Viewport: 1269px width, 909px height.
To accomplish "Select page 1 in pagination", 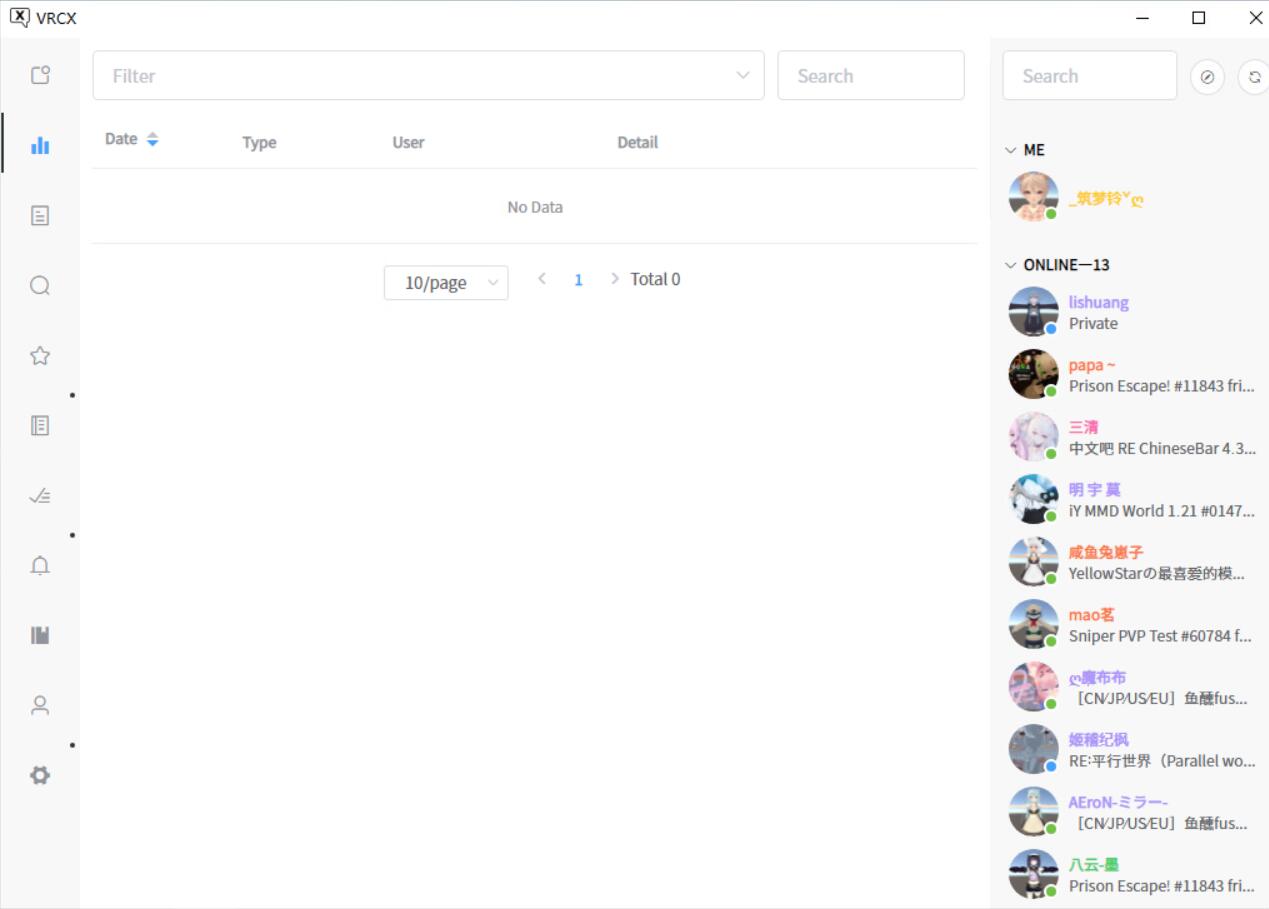I will pos(578,280).
